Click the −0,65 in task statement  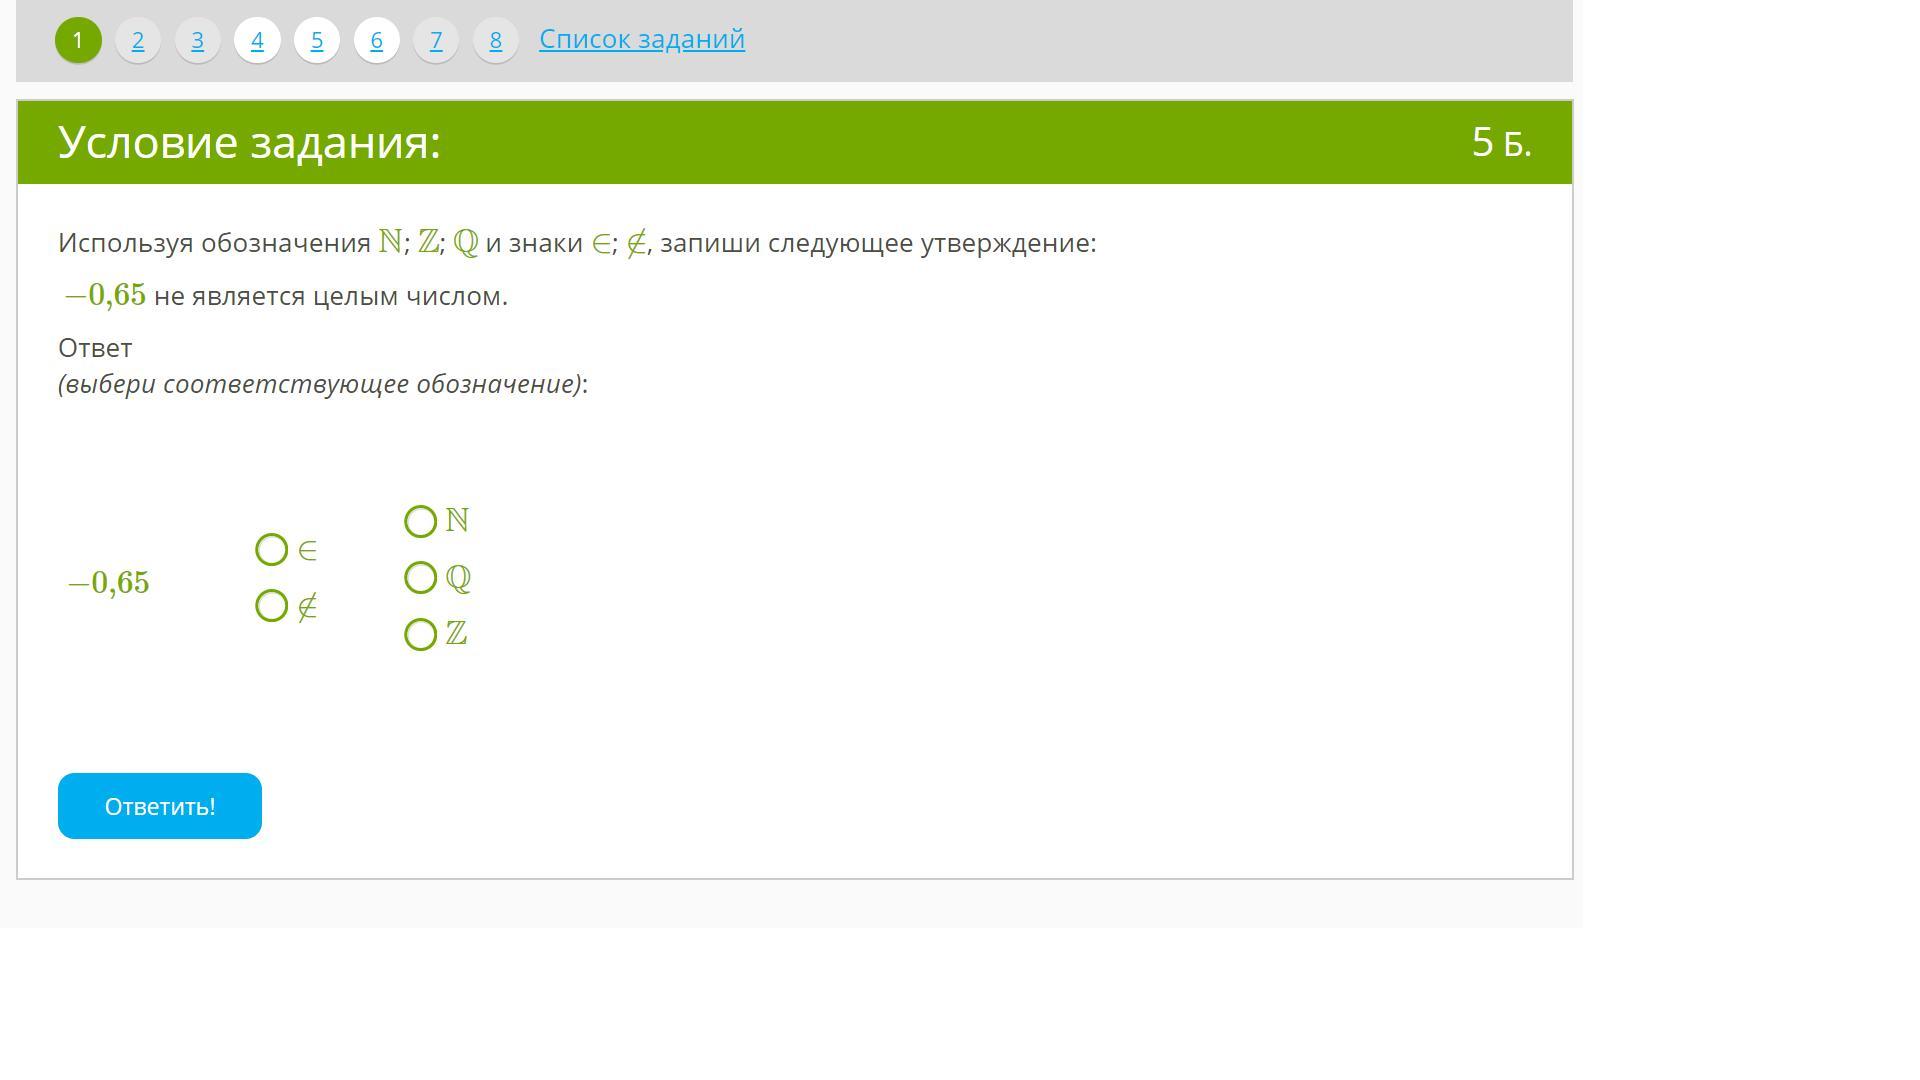[x=105, y=295]
